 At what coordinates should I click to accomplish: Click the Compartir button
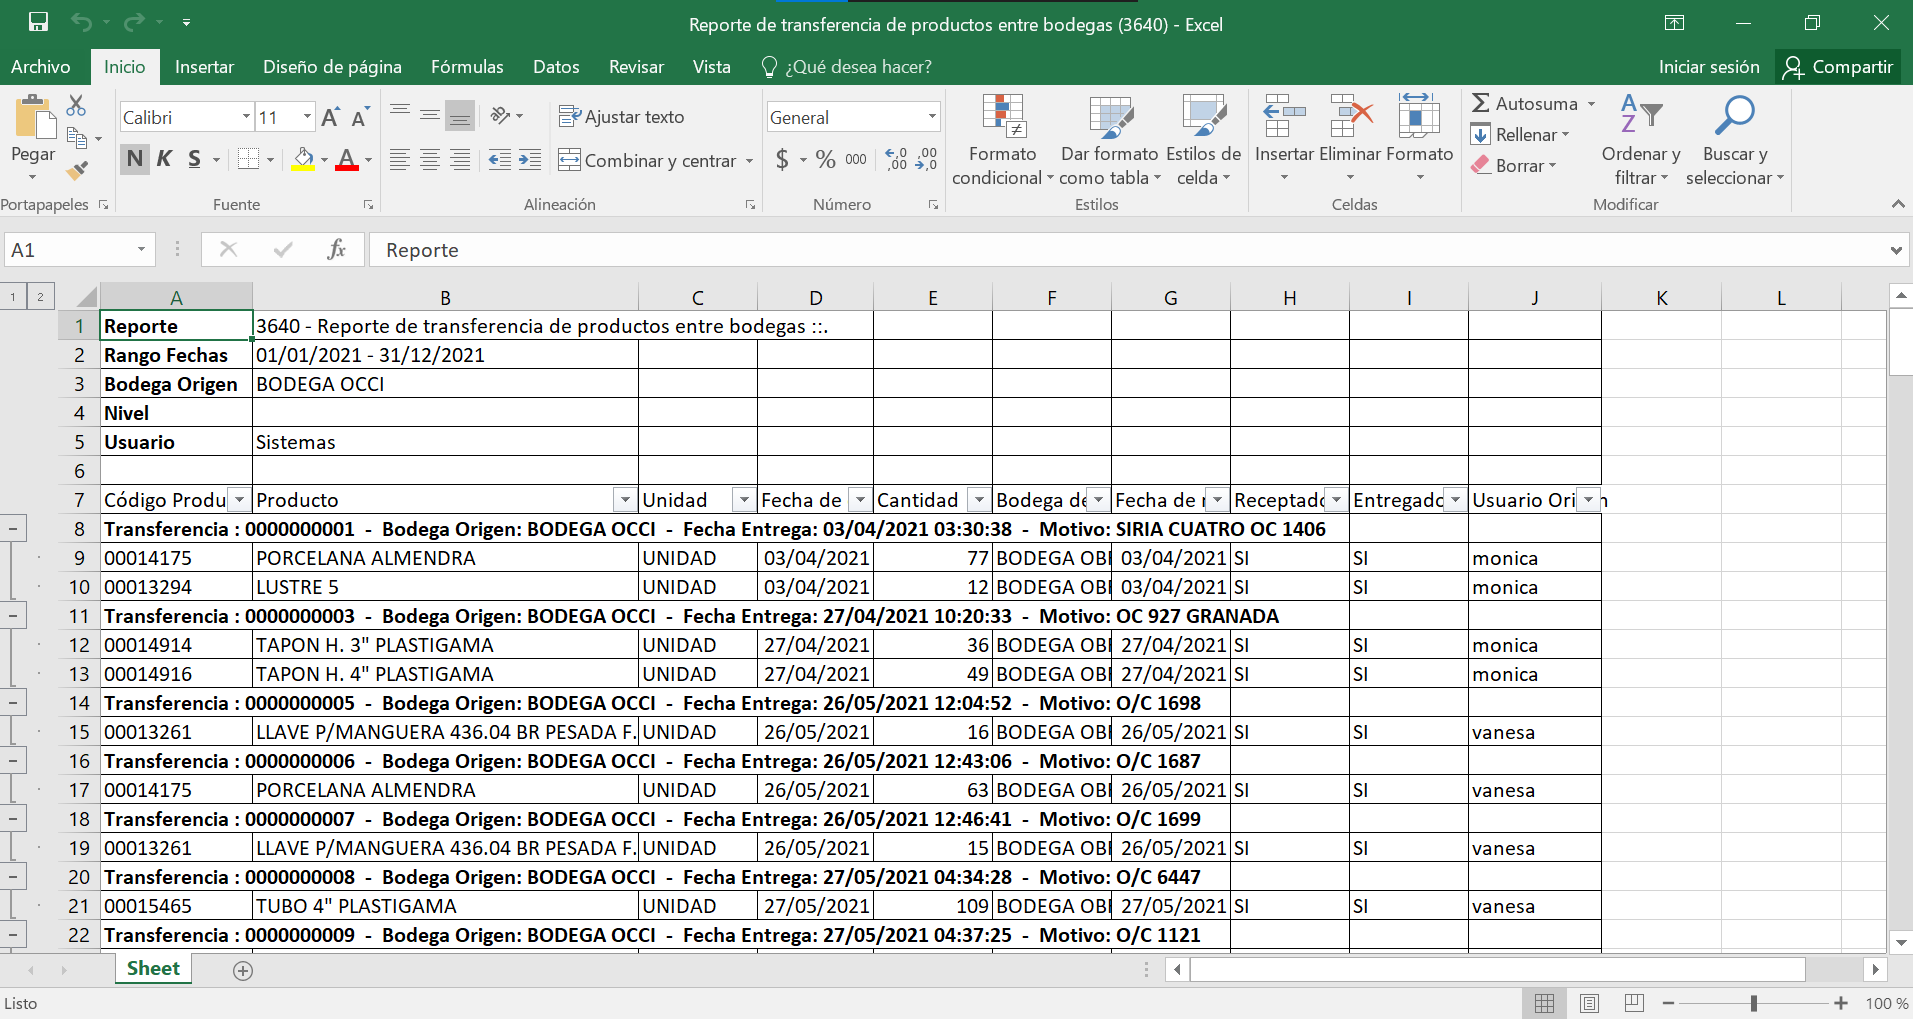click(1838, 67)
